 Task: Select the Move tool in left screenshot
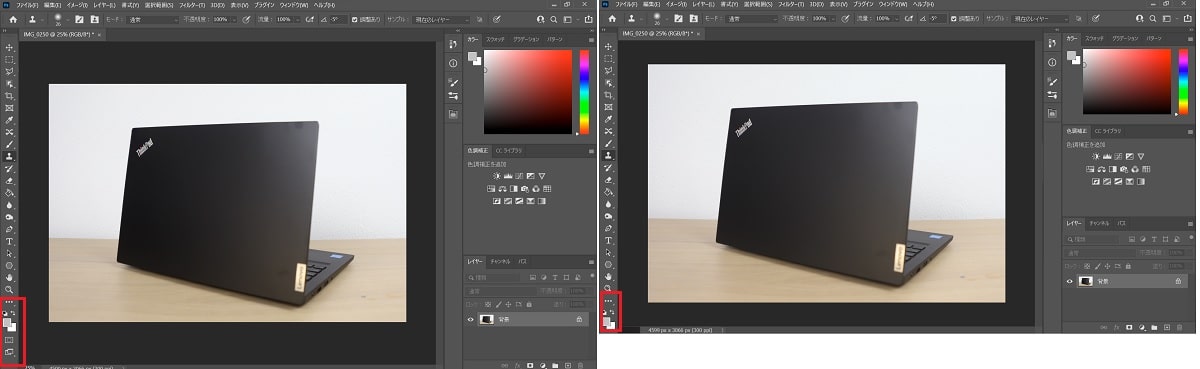[9, 47]
